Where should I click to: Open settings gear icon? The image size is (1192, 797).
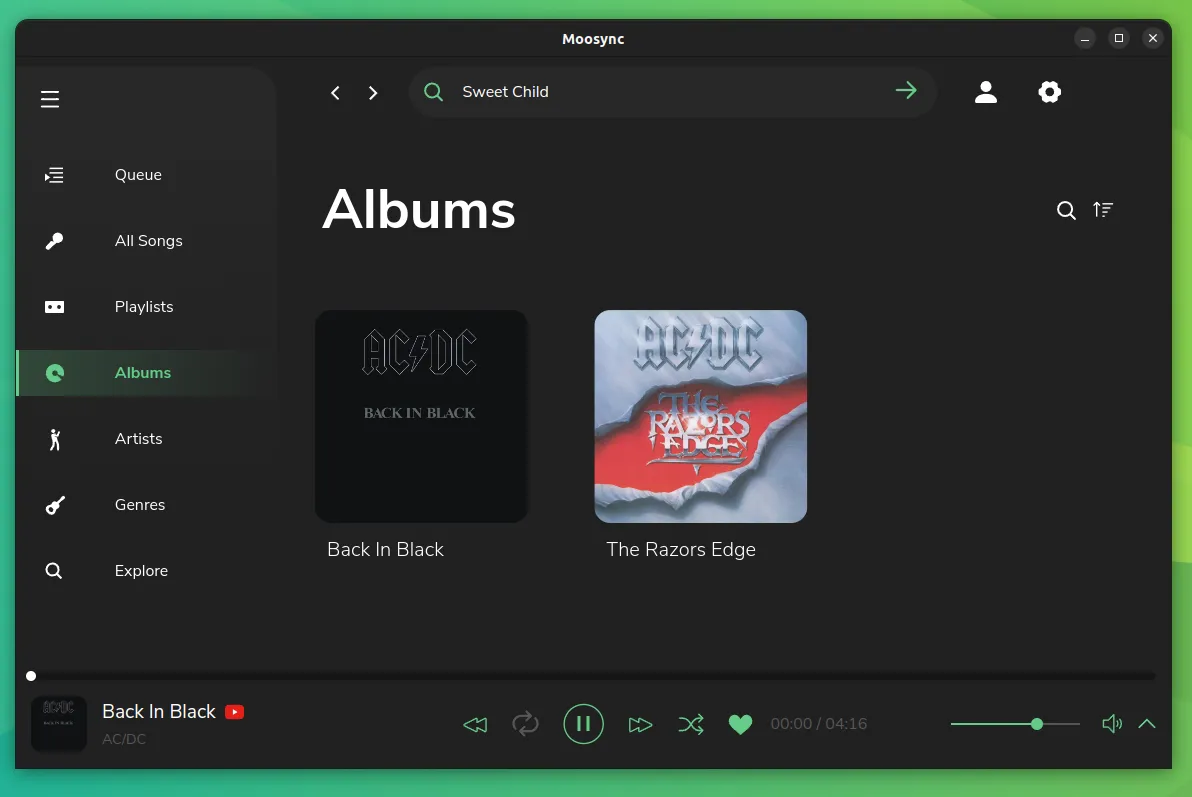pyautogui.click(x=1050, y=92)
